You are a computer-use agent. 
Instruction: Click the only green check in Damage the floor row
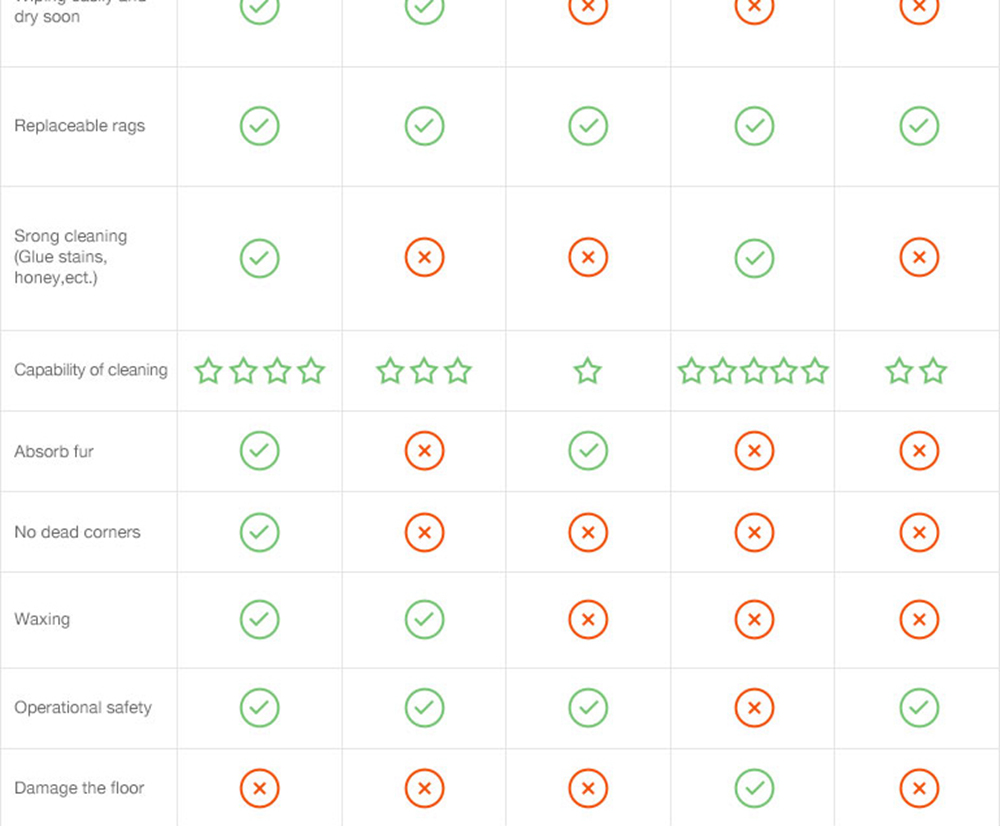pyautogui.click(x=754, y=789)
